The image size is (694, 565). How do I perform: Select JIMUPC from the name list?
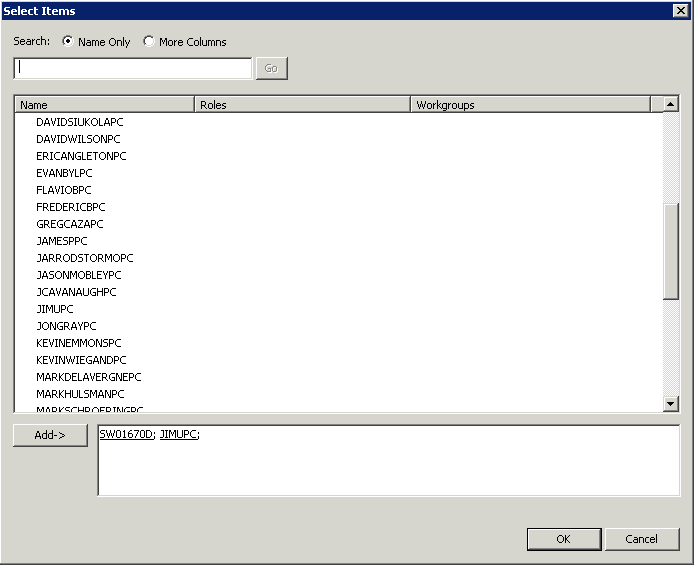pyautogui.click(x=55, y=309)
